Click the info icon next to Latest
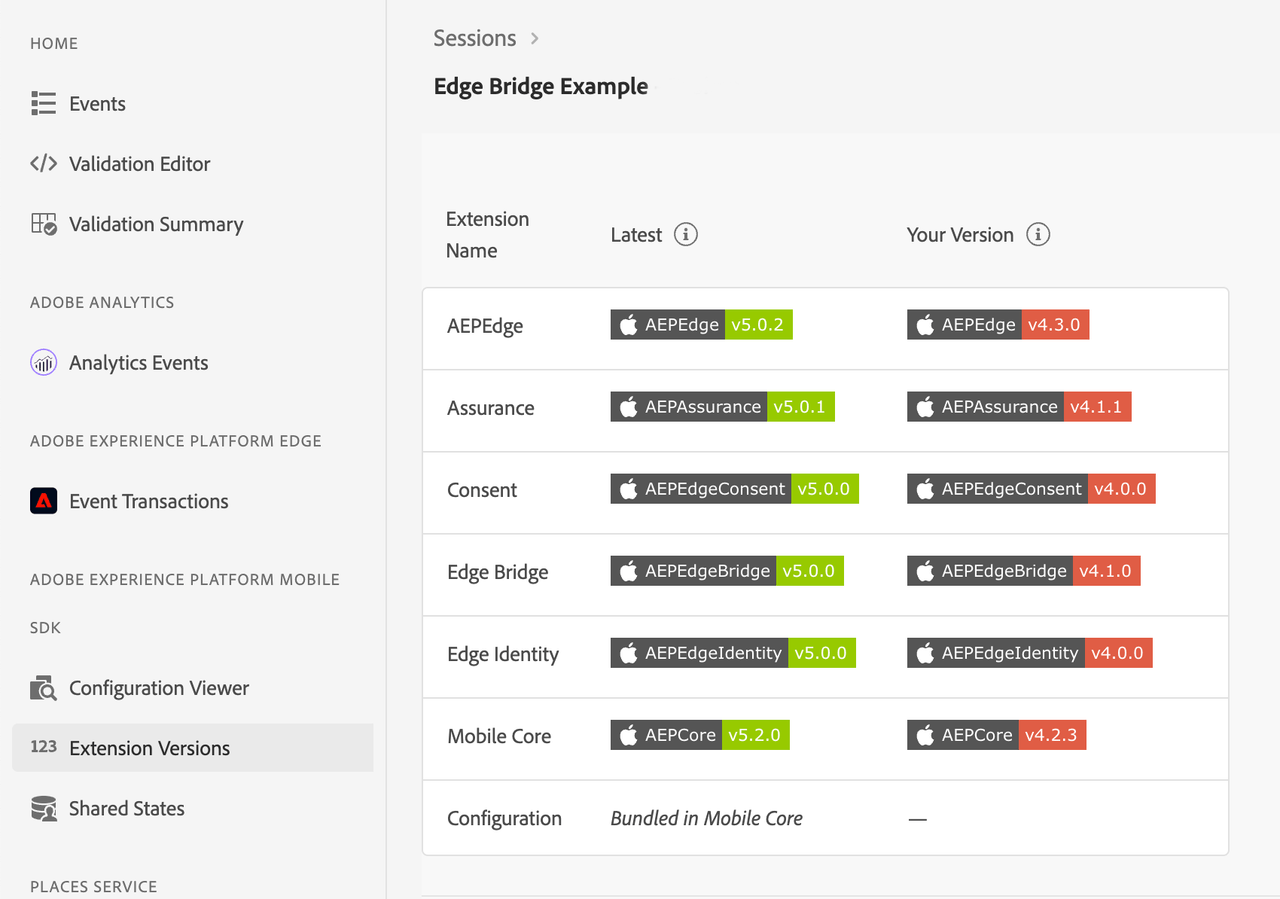 [685, 234]
